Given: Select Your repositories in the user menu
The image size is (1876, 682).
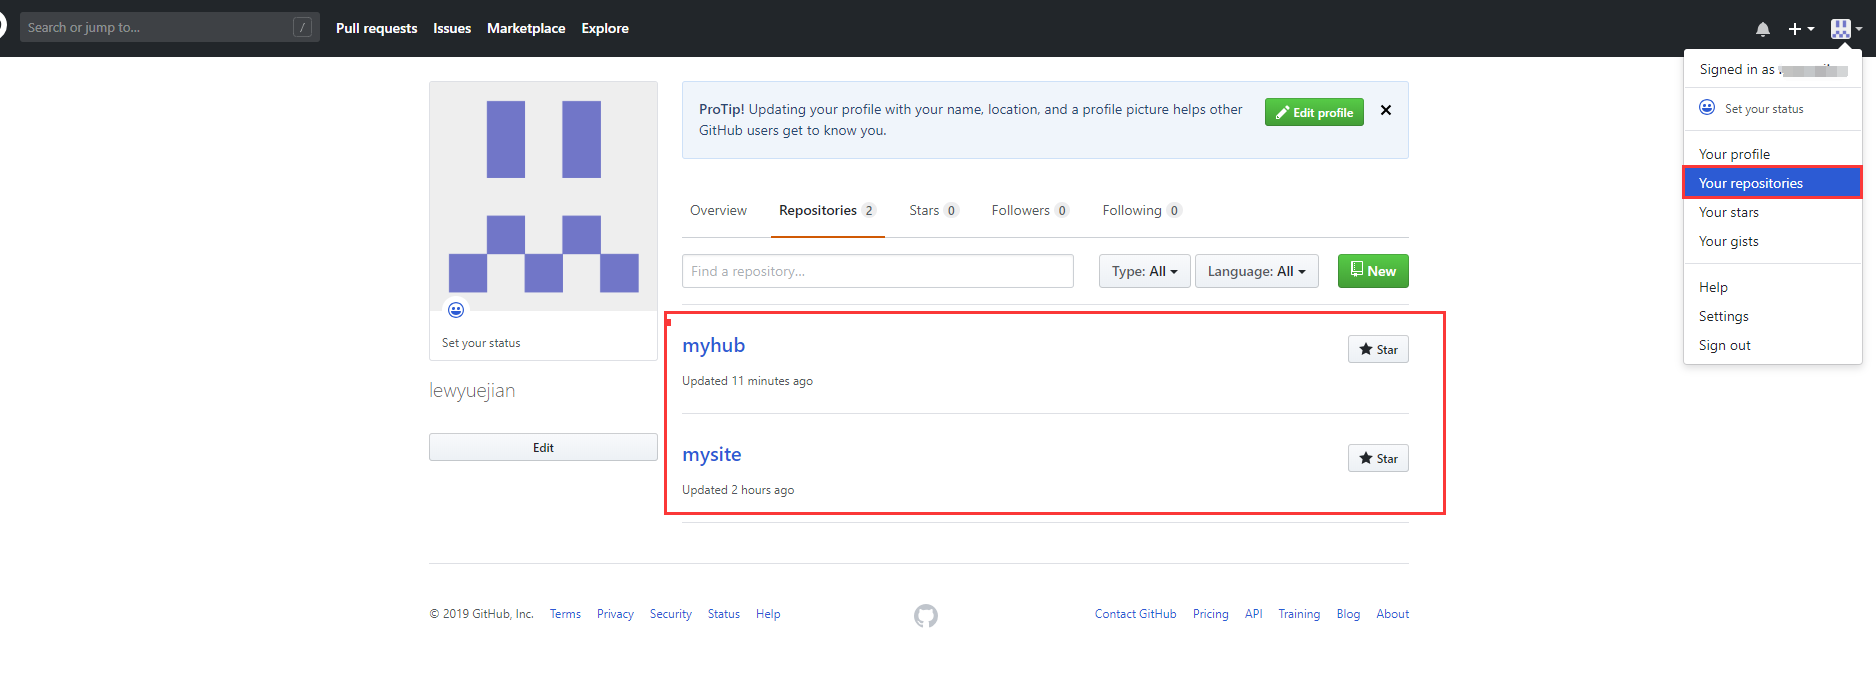Looking at the screenshot, I should pos(1772,183).
